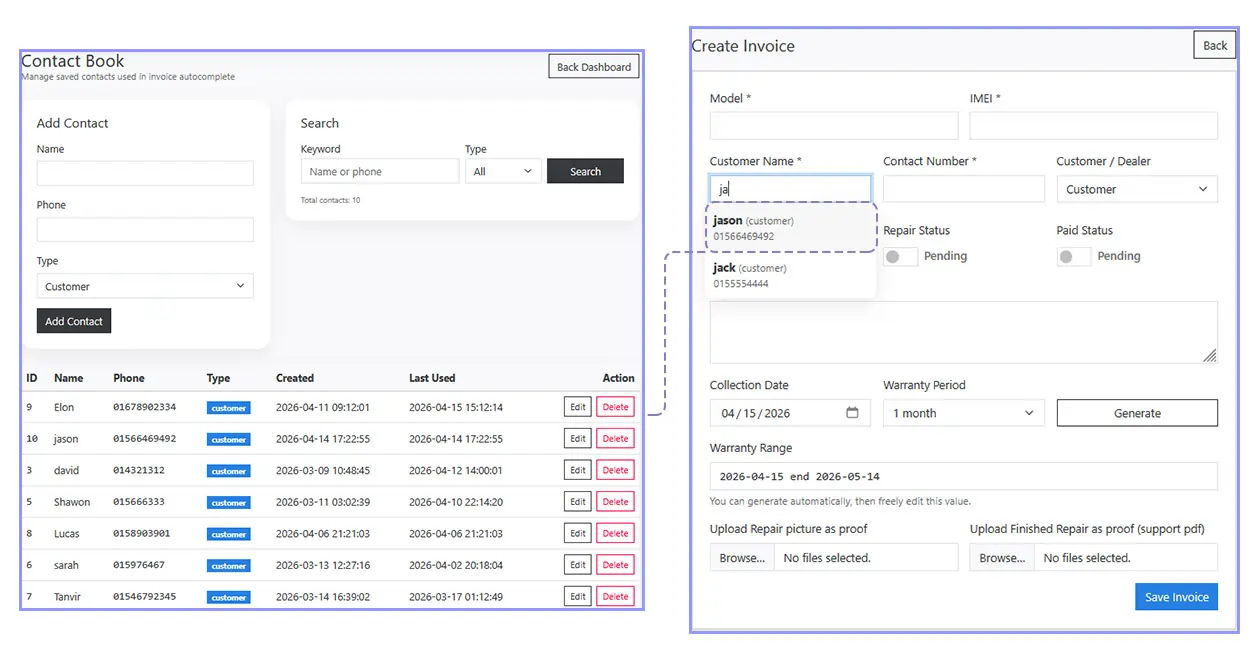This screenshot has width=1260, height=660.
Task: Click Back on the Create Invoice screen
Action: tap(1214, 44)
